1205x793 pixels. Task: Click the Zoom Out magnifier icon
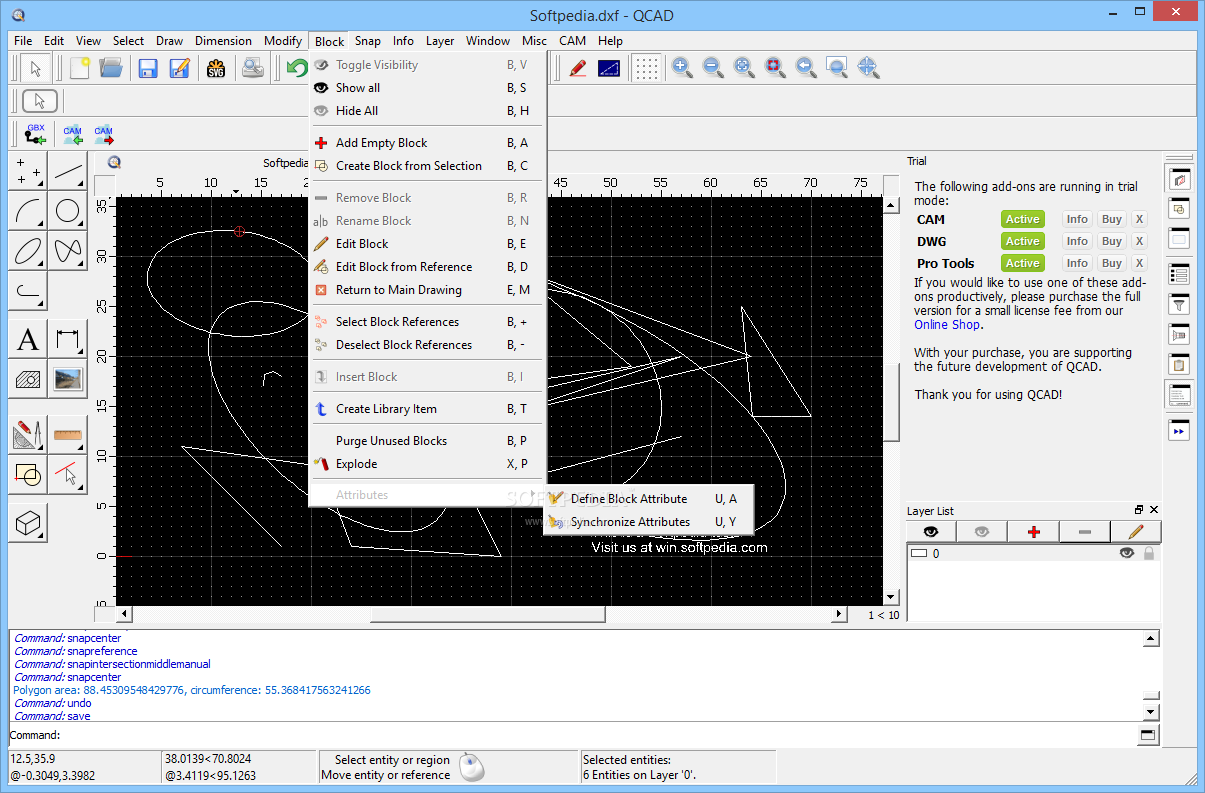point(713,68)
